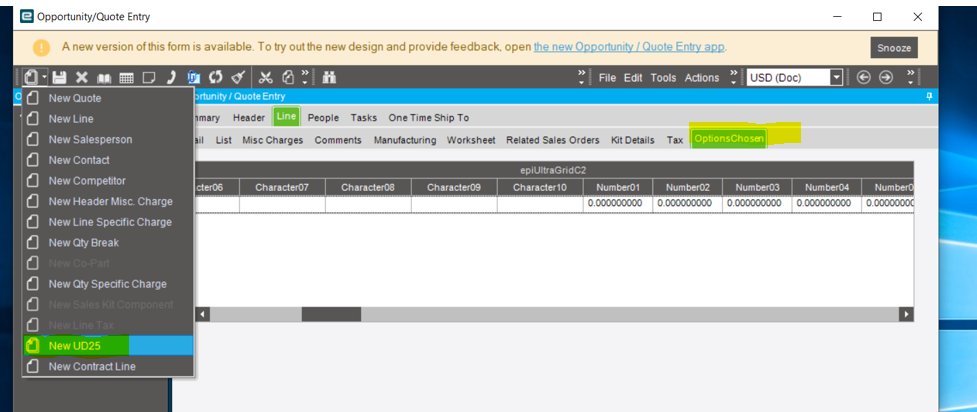Click the calendar grid toolbar icon

(x=126, y=78)
